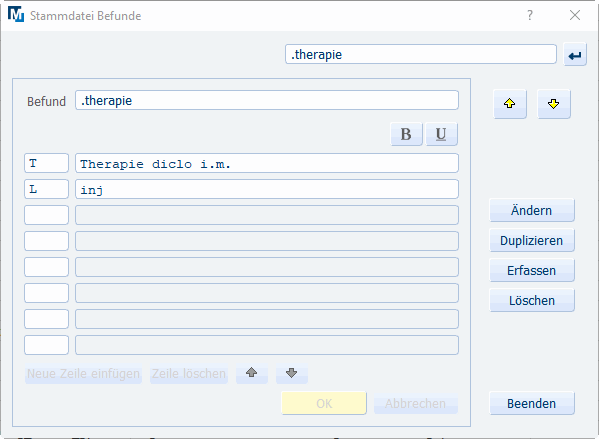Screen dimensions: 599x439
Task: Close the Stammdatei Befunde window
Action: point(575,15)
